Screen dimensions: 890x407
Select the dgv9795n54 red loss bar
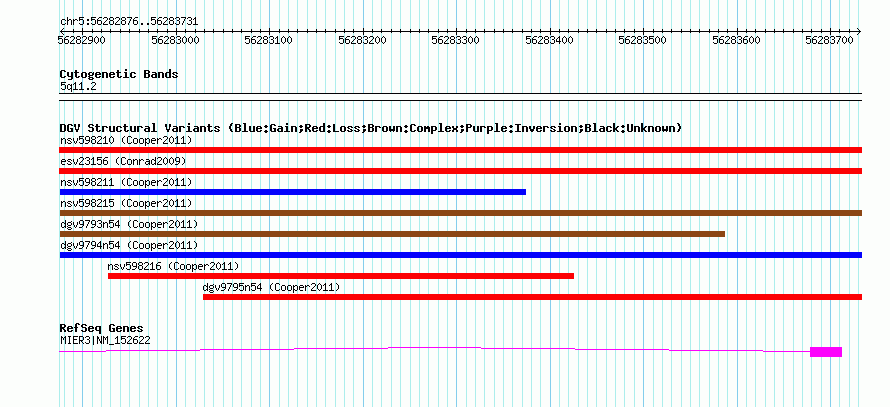pos(532,297)
